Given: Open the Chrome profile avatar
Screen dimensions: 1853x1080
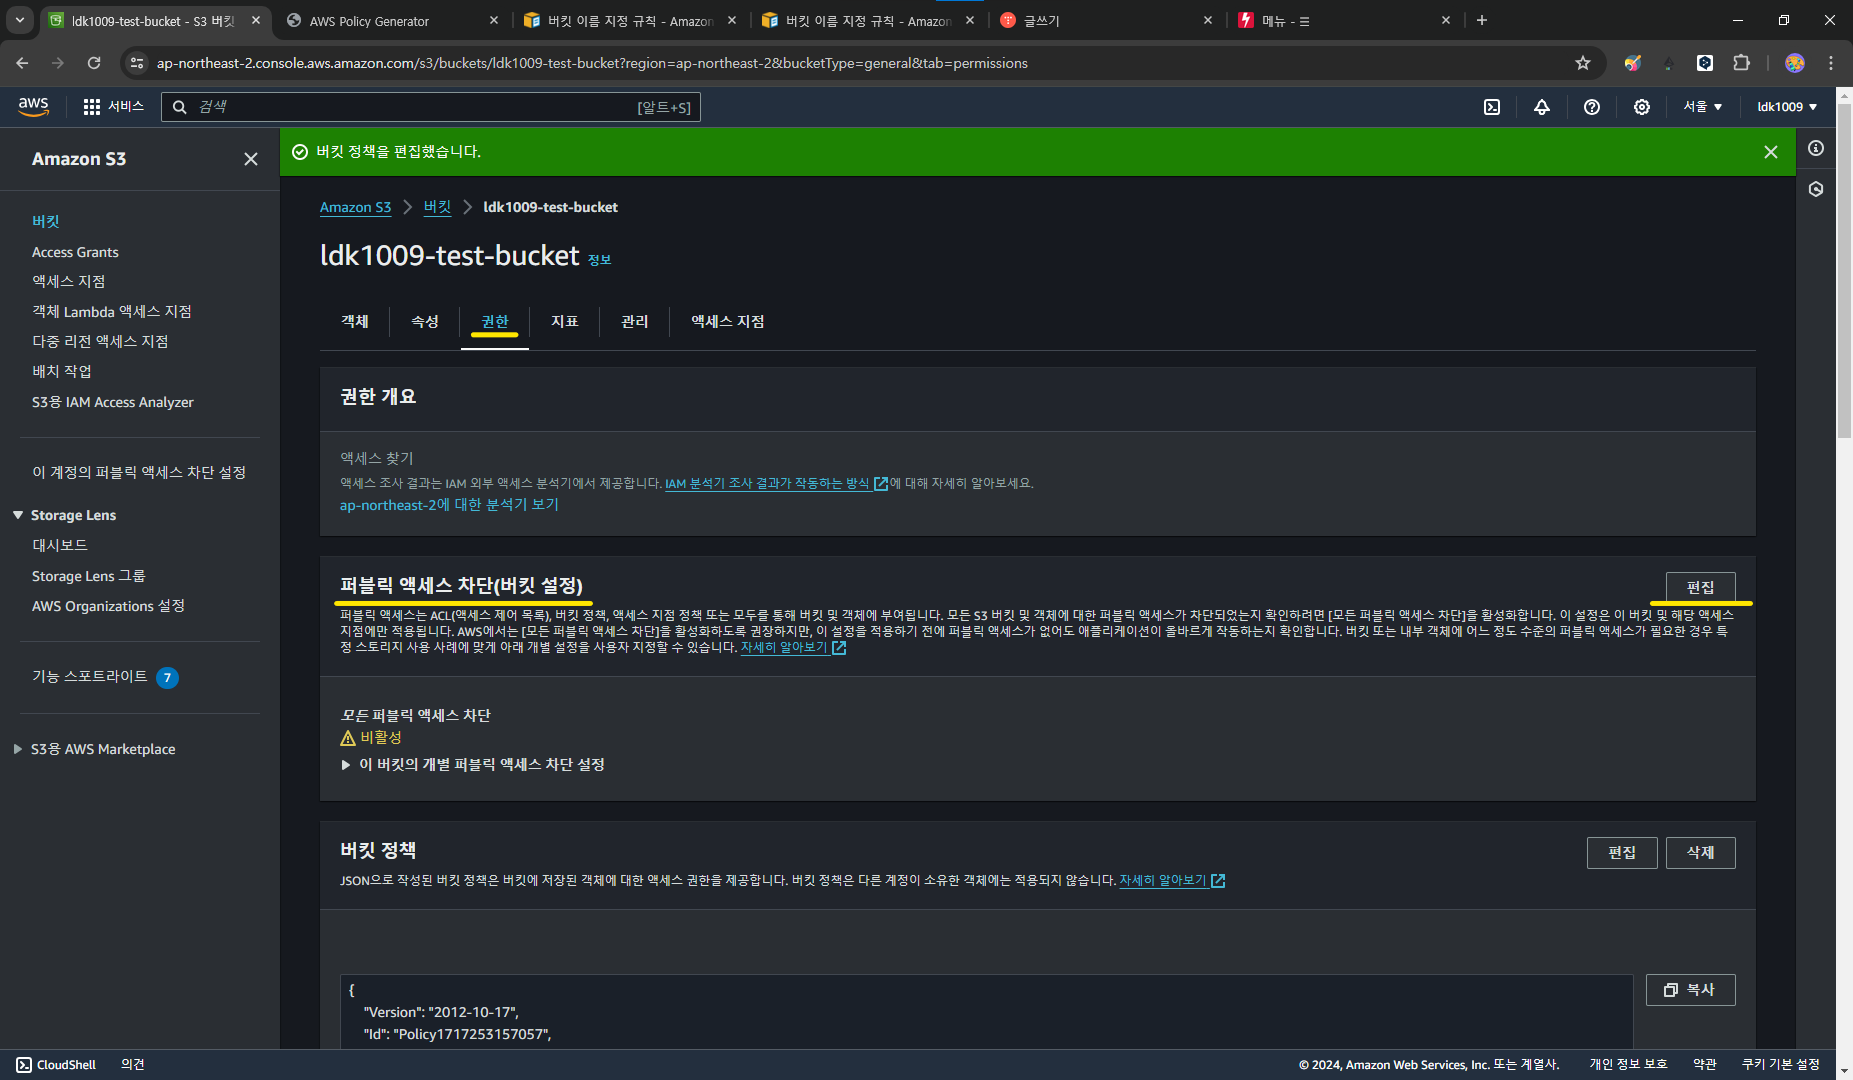Looking at the screenshot, I should pyautogui.click(x=1795, y=63).
